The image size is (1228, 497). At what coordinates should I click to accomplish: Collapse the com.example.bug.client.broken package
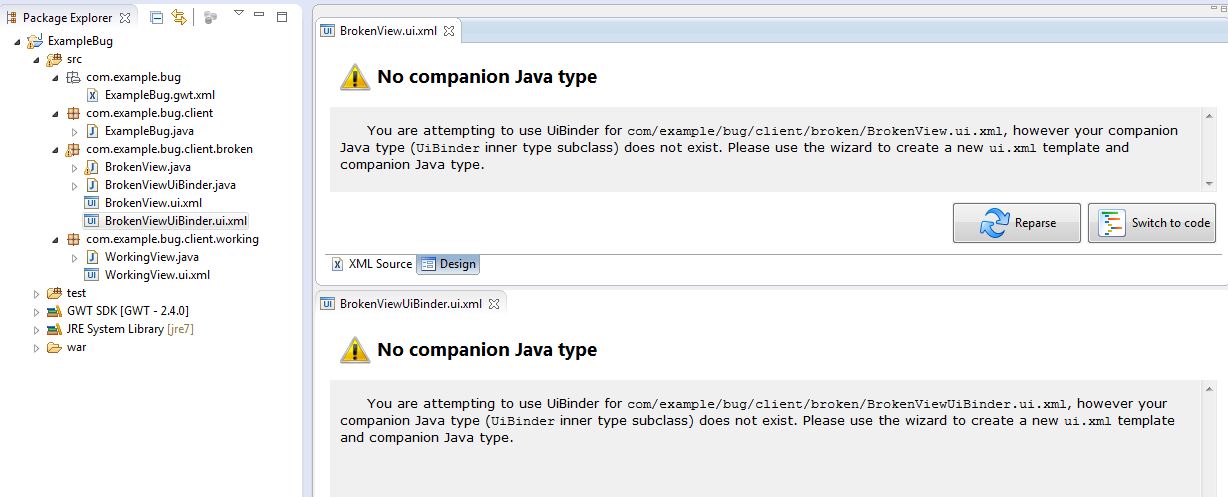(x=55, y=150)
